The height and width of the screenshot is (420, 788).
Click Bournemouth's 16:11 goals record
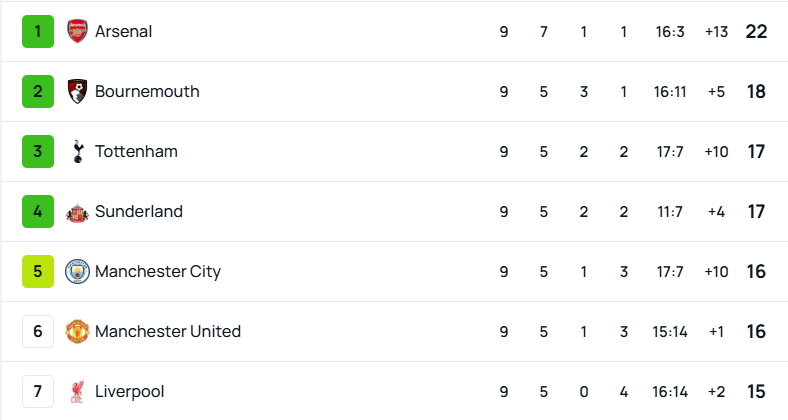coord(670,91)
